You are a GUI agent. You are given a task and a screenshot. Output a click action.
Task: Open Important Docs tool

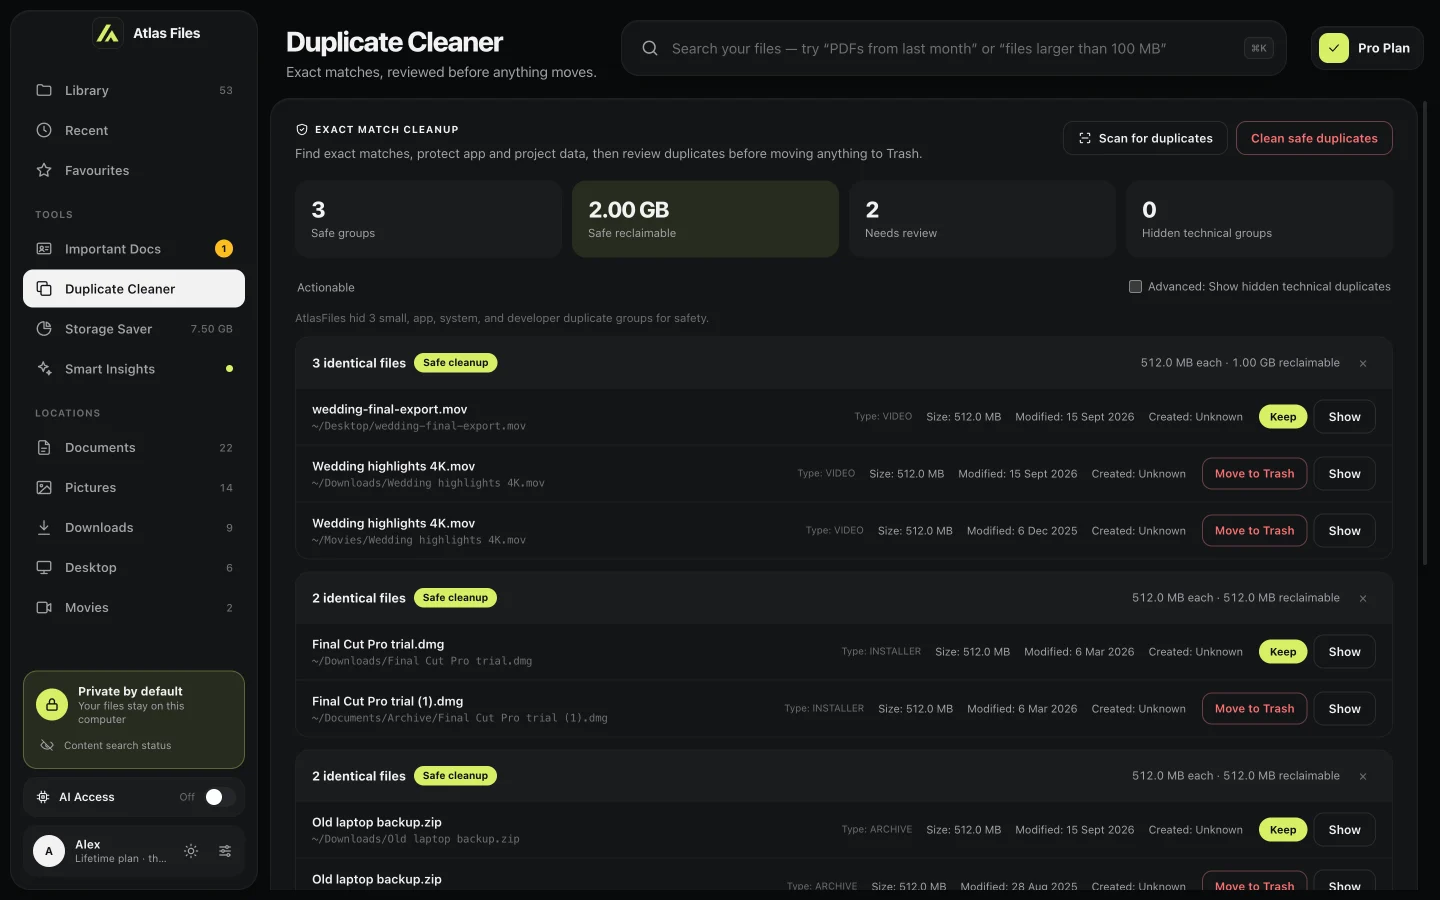(134, 249)
